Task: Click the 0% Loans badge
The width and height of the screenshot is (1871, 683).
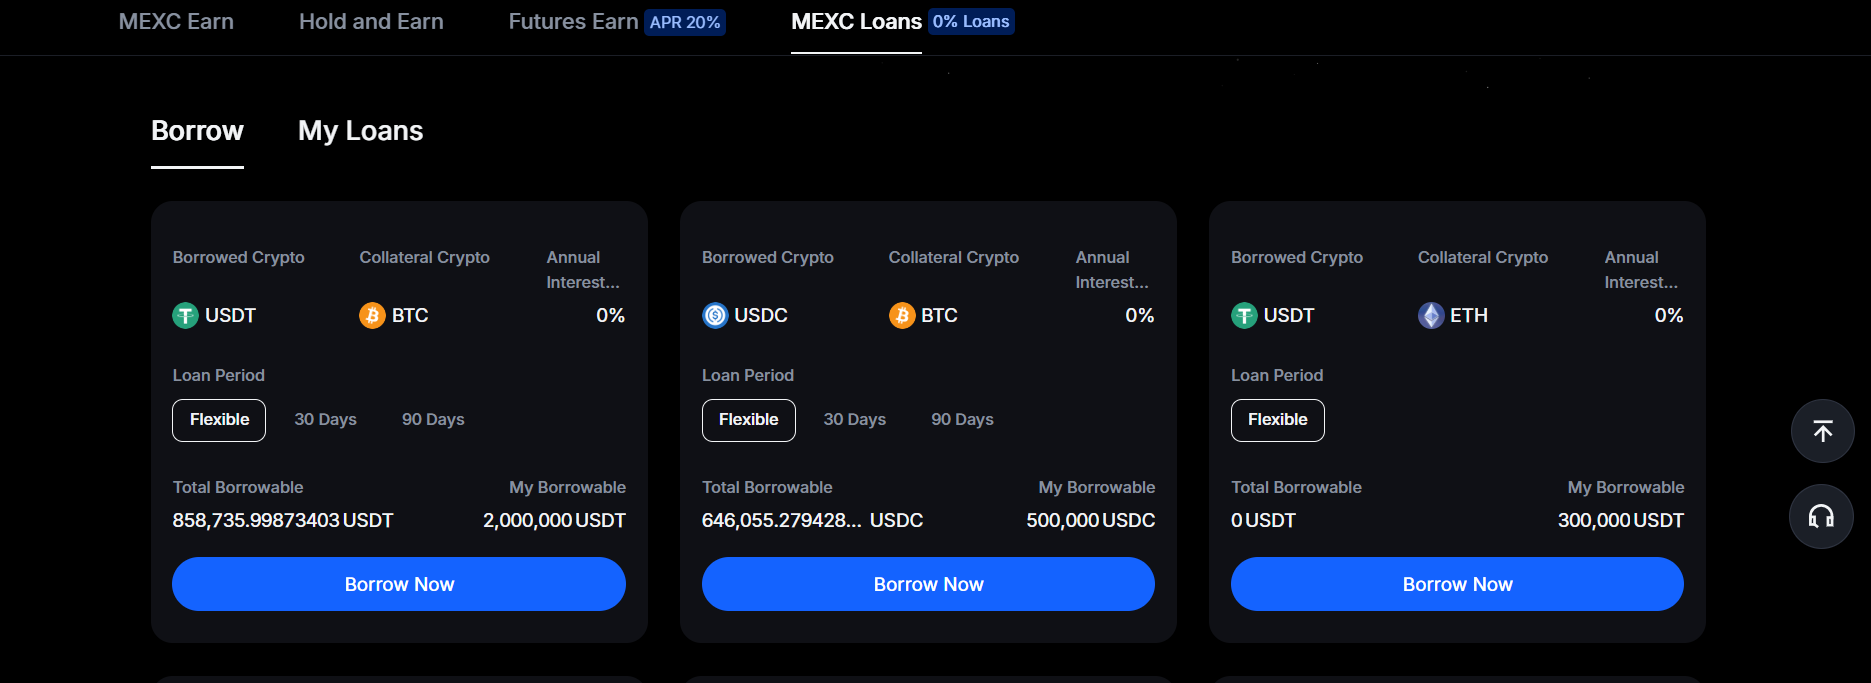Action: (x=971, y=22)
